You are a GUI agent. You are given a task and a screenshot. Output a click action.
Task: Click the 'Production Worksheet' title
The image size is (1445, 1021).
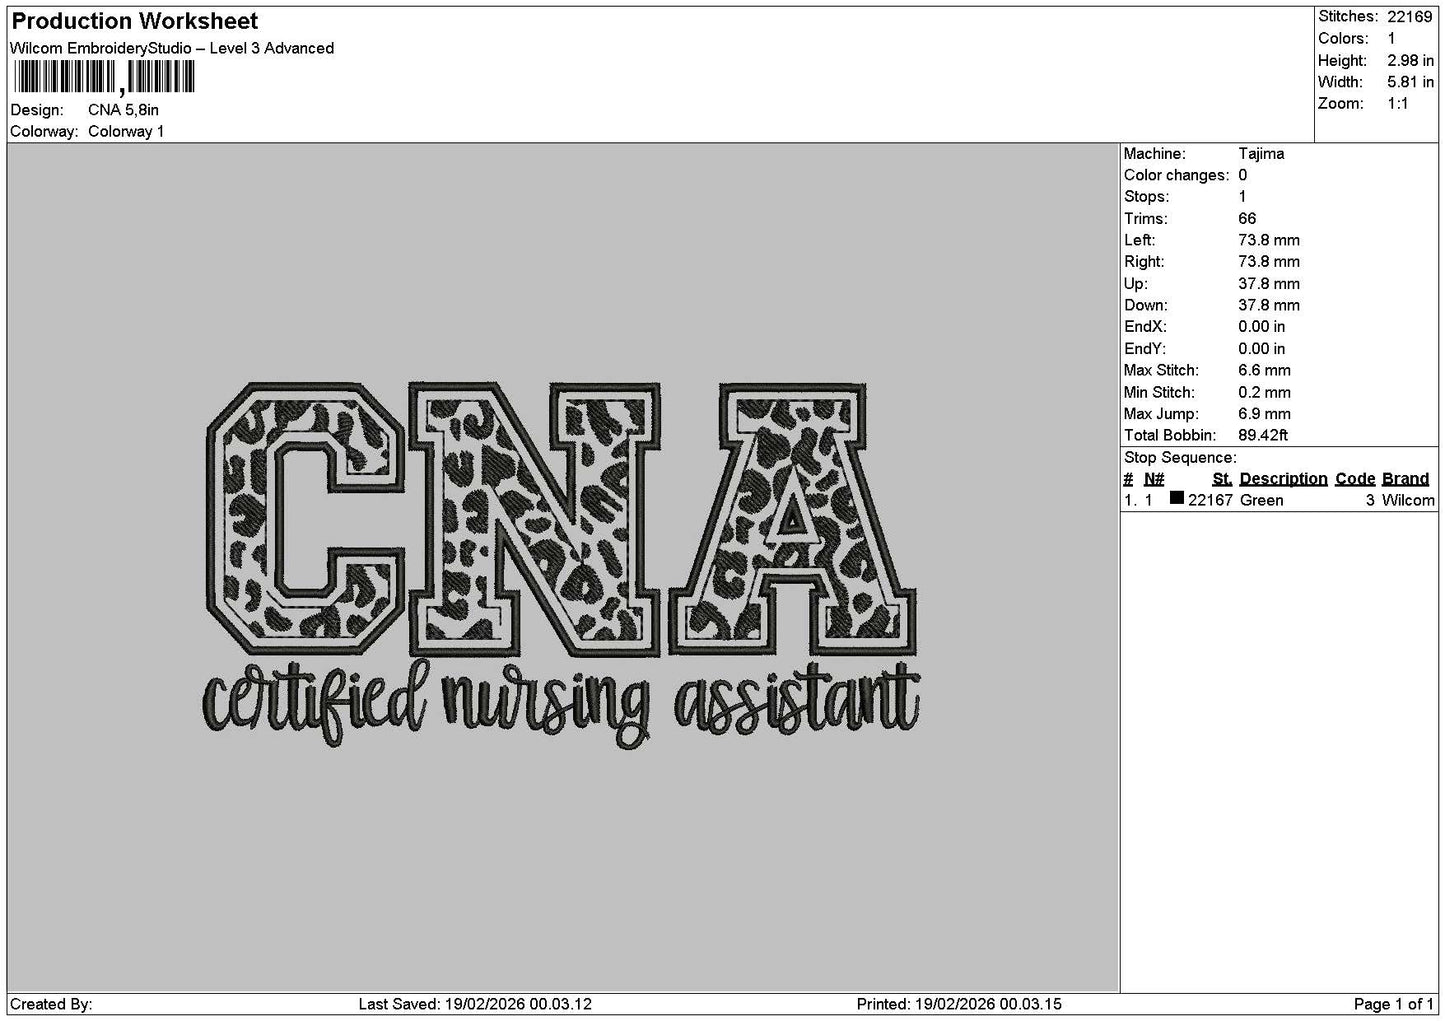coord(135,21)
